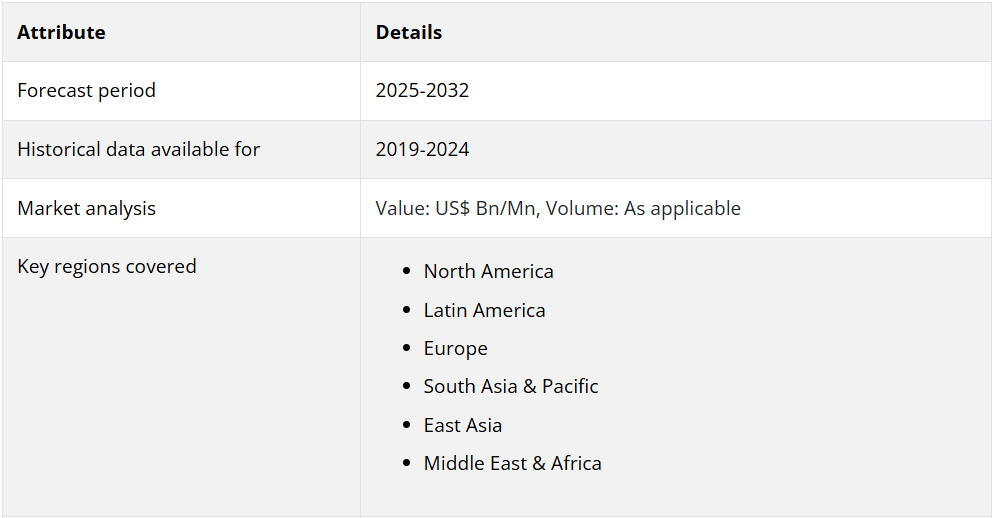Viewport: 993px width, 518px height.
Task: Click the bullet beside East Asia
Action: [x=405, y=426]
